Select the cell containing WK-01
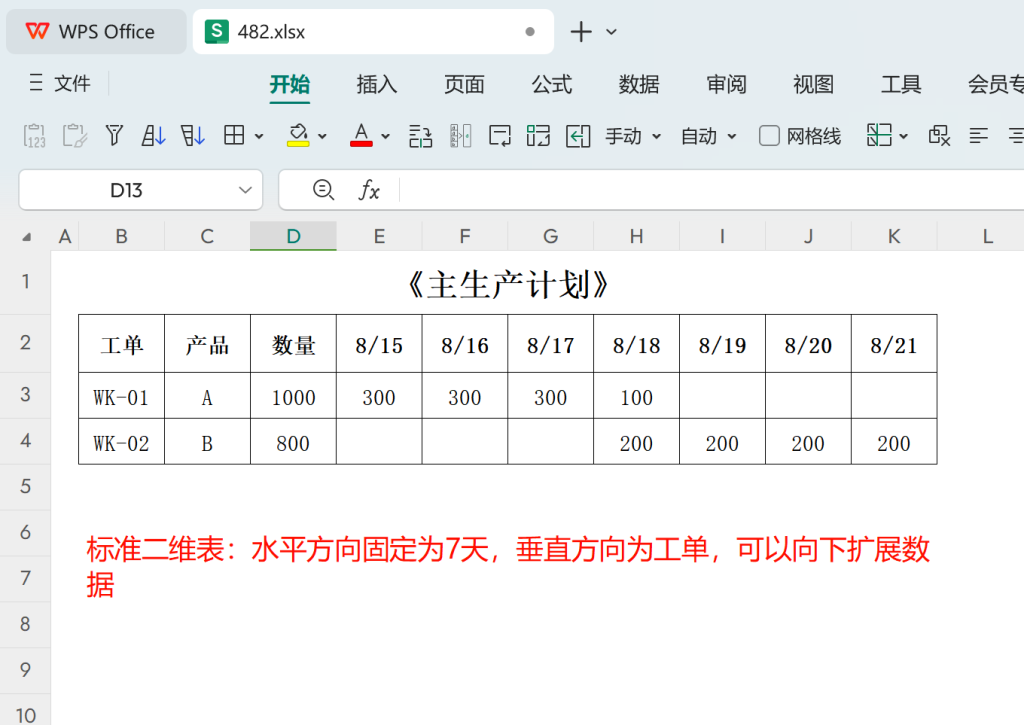 tap(121, 396)
